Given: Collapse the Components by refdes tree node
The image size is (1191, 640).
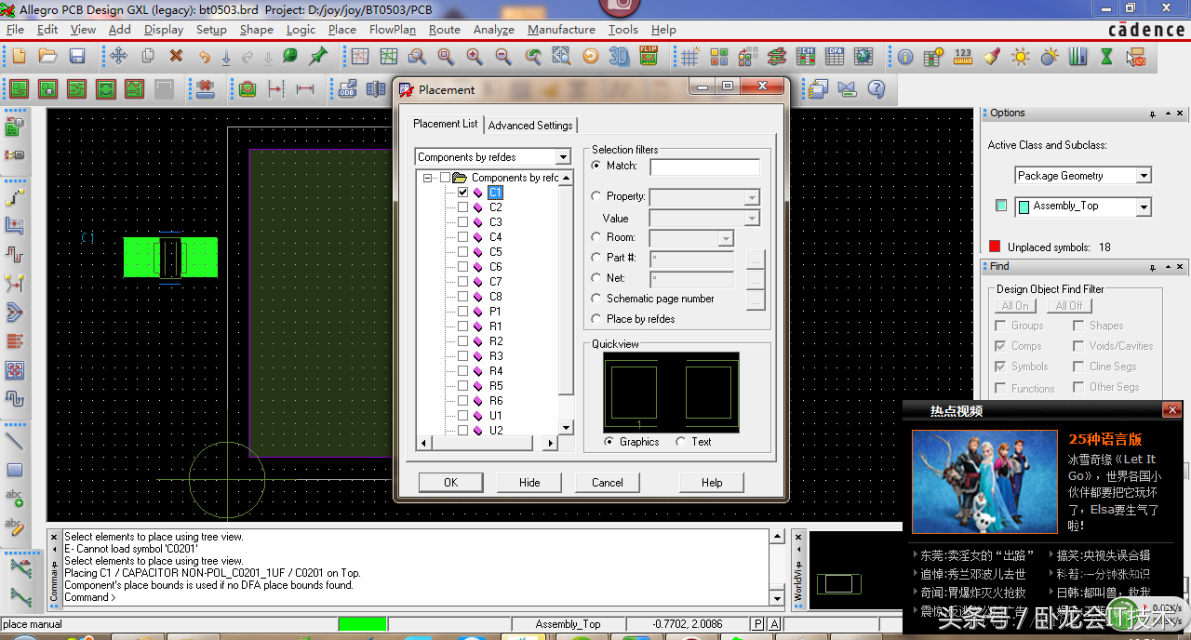Looking at the screenshot, I should click(428, 178).
